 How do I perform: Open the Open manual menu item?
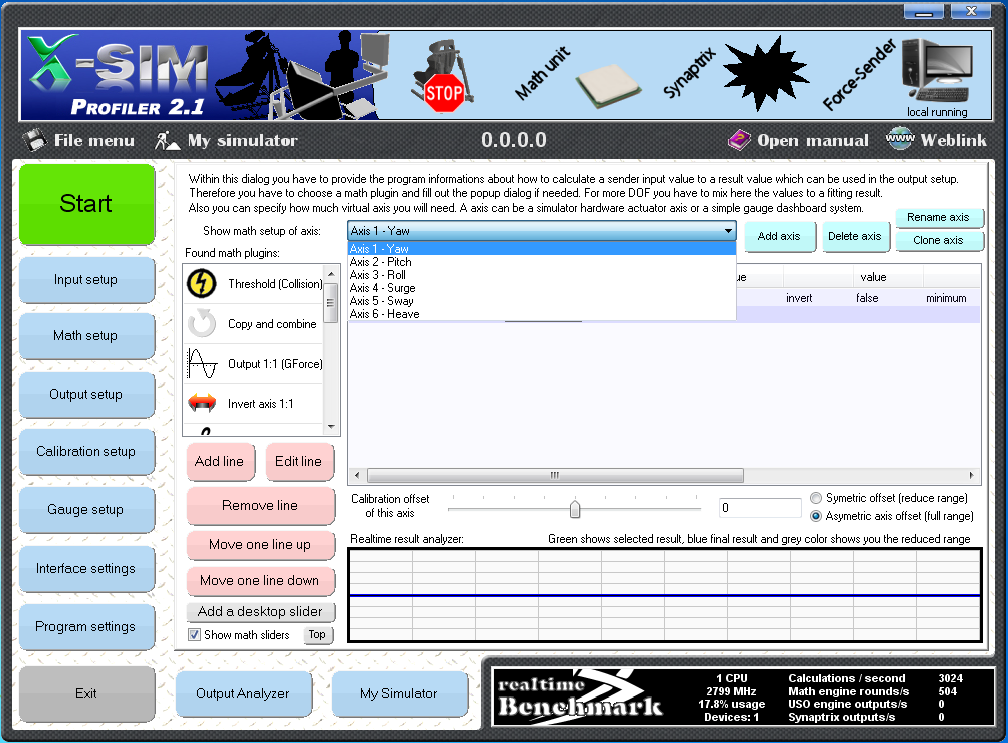tap(813, 140)
